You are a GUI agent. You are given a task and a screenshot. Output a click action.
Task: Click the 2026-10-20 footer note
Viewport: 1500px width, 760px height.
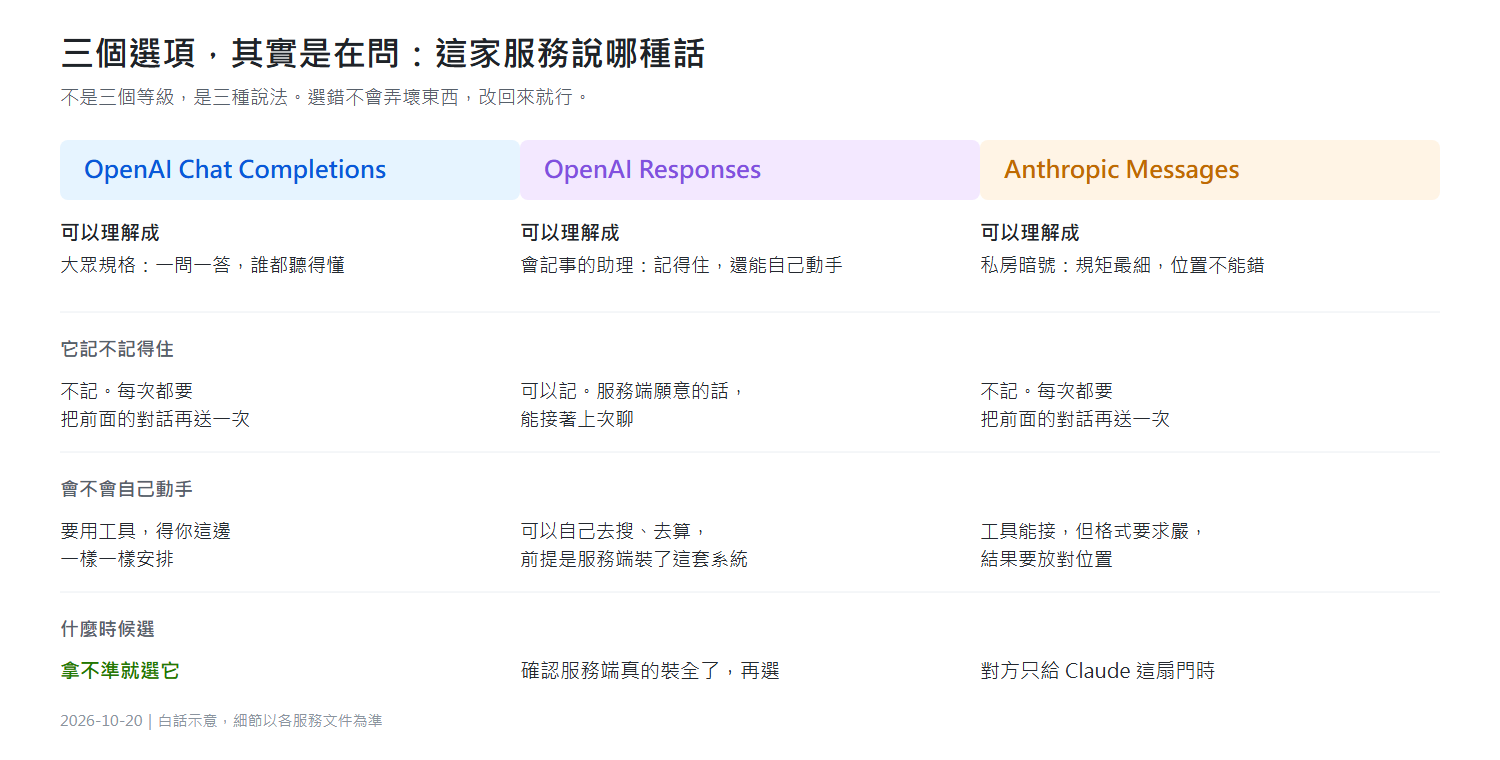[221, 721]
